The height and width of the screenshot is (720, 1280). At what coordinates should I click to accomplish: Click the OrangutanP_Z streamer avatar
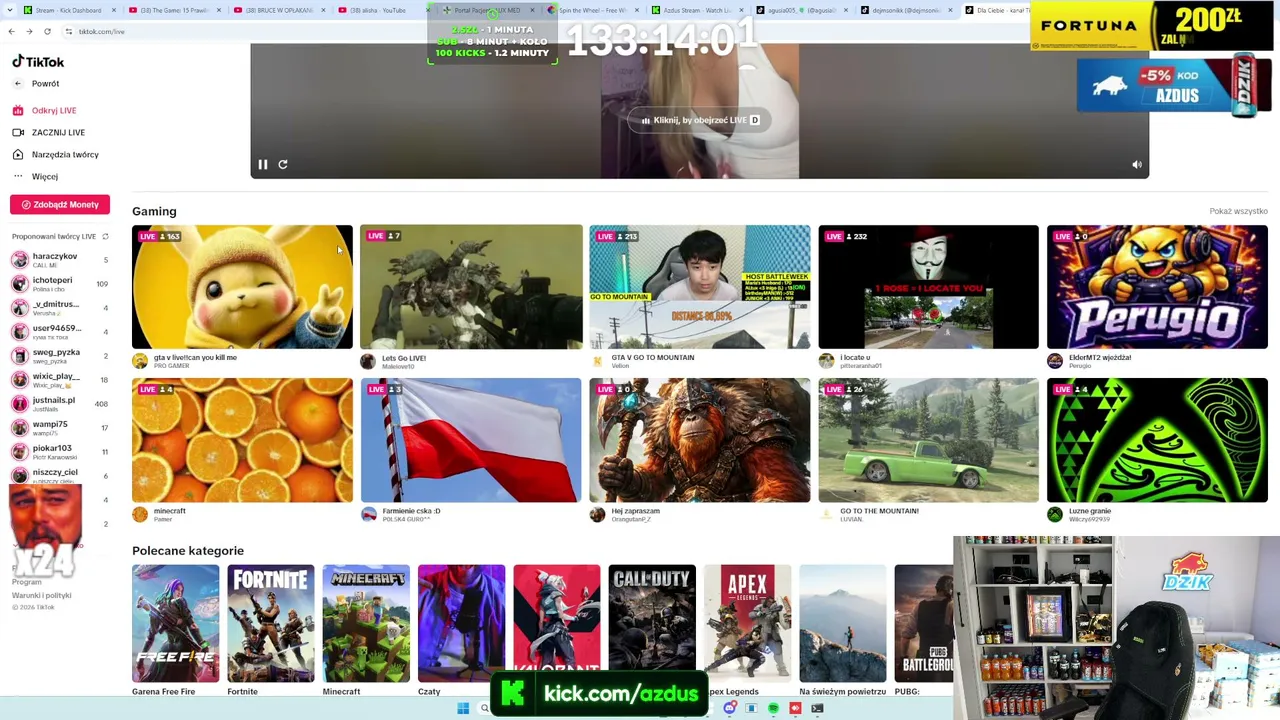597,515
